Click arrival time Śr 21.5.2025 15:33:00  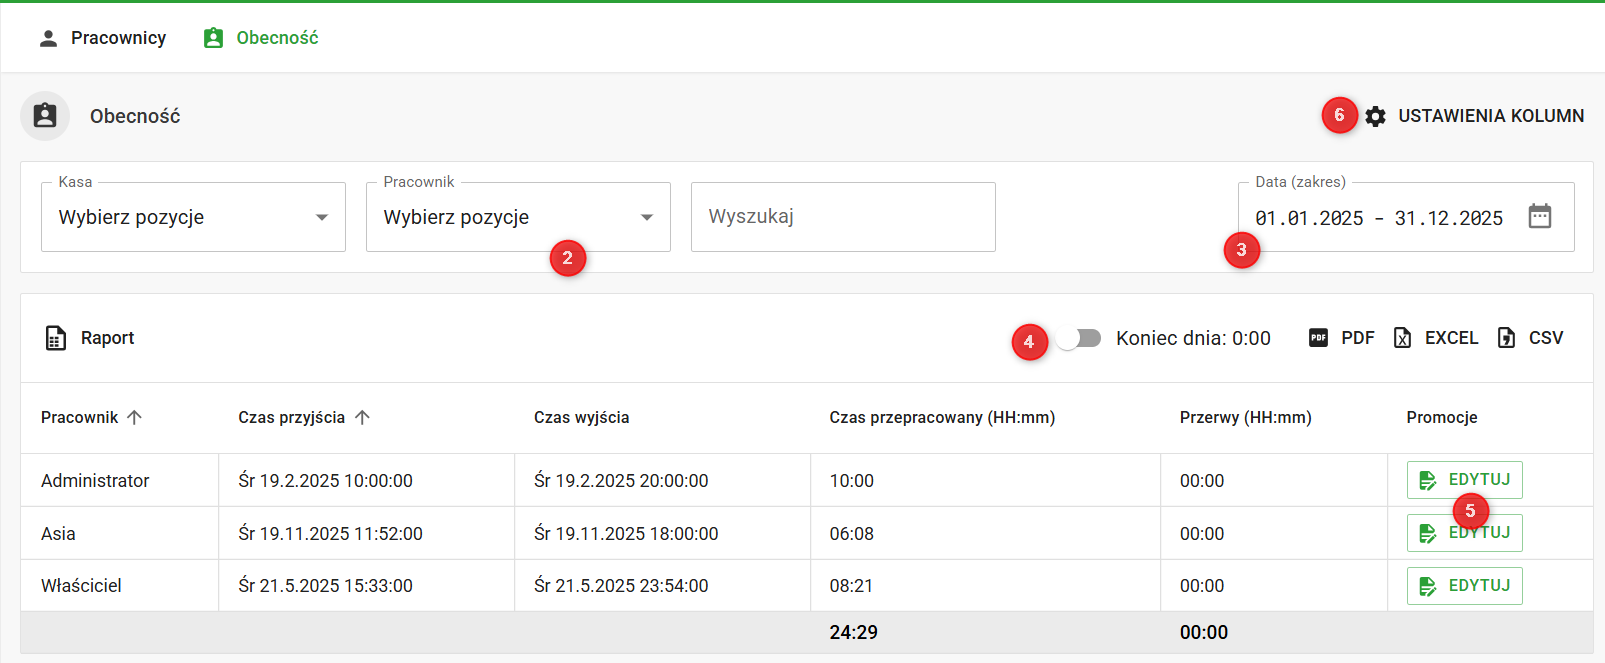coord(326,586)
